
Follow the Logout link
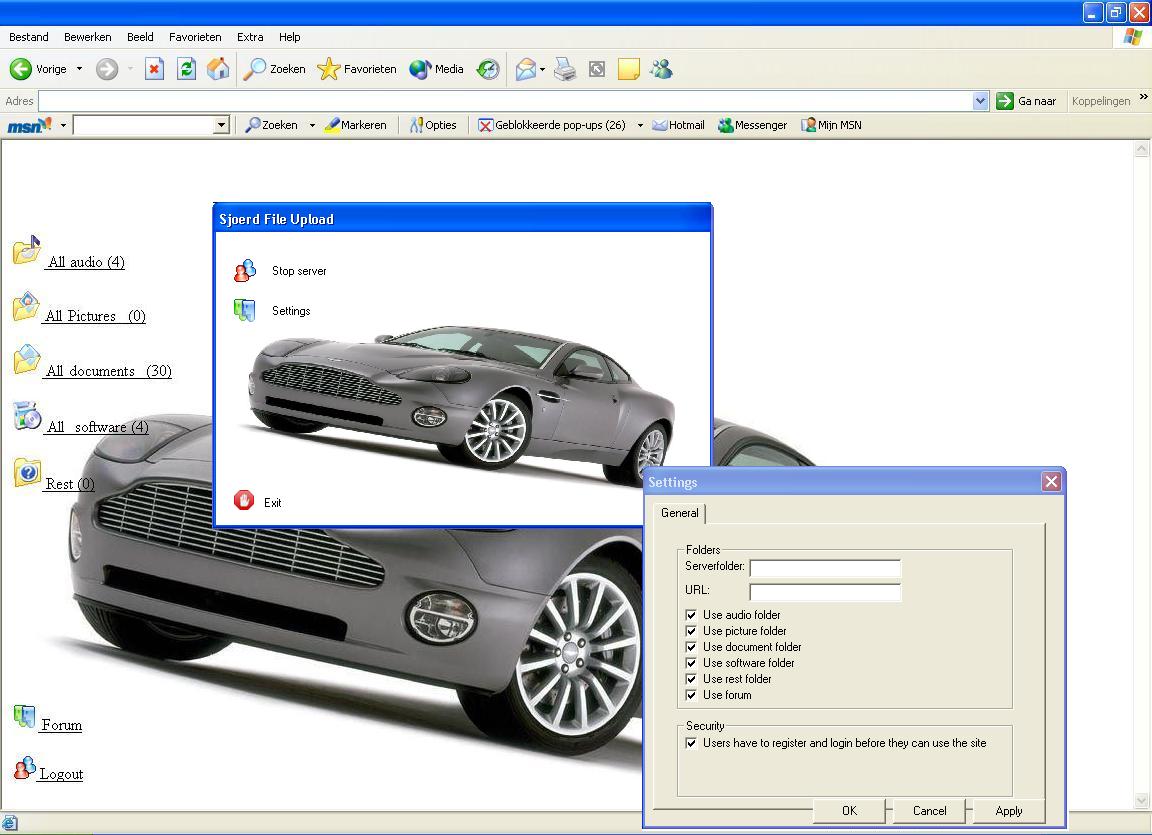point(60,774)
